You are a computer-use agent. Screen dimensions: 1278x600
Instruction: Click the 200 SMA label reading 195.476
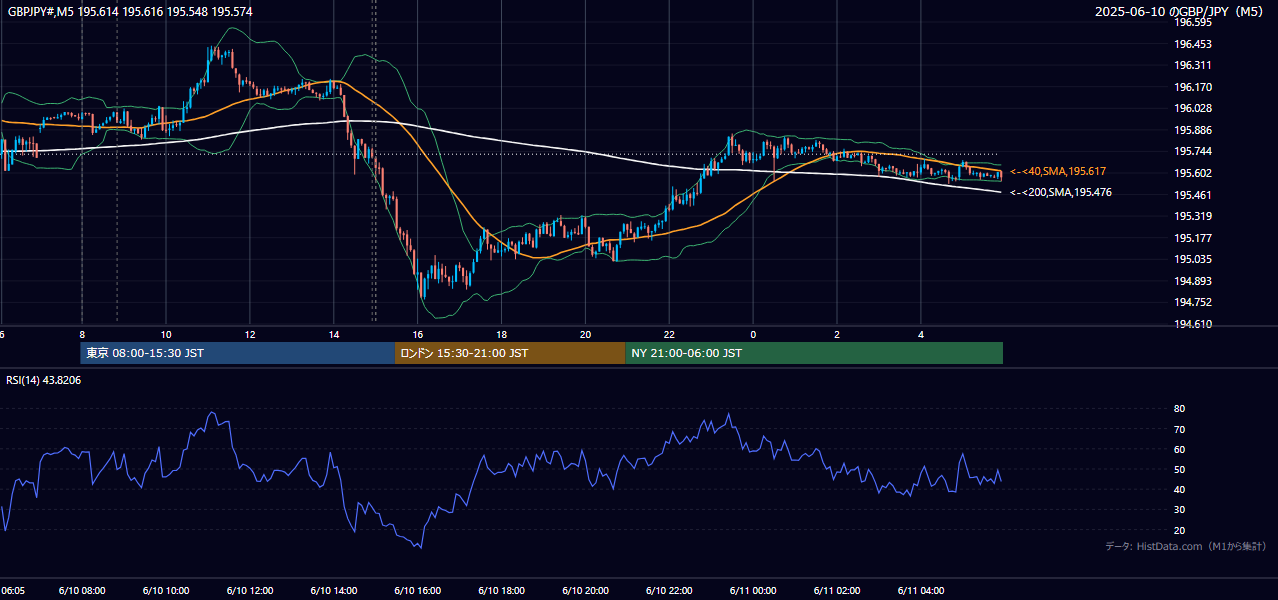click(1060, 192)
